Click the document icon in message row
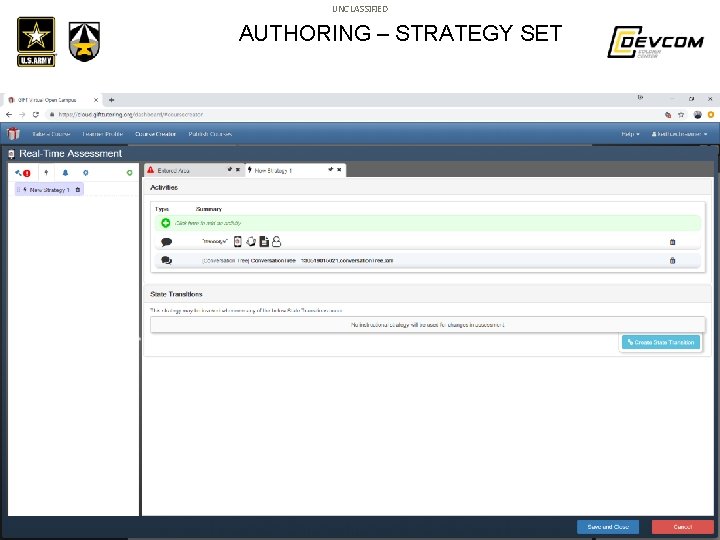 264,241
